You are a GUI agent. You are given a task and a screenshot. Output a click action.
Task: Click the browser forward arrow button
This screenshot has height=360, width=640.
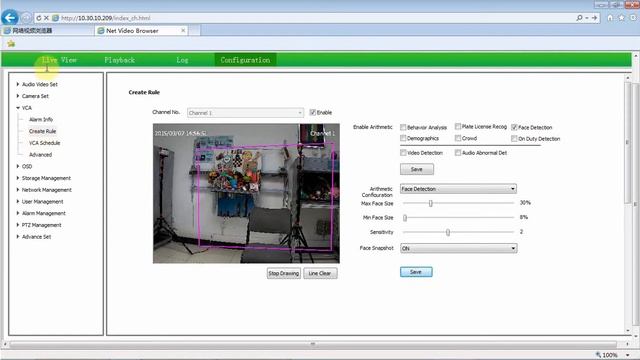tap(26, 18)
